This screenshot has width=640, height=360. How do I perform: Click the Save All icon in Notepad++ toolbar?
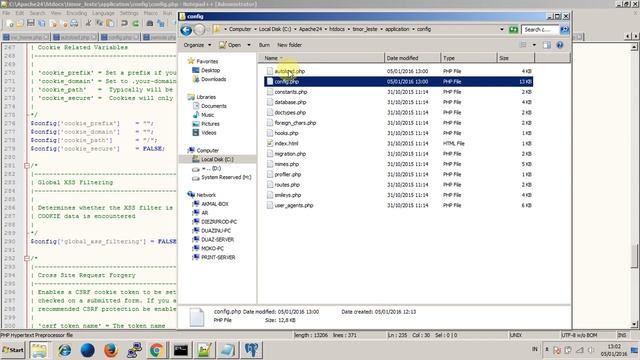coord(41,24)
